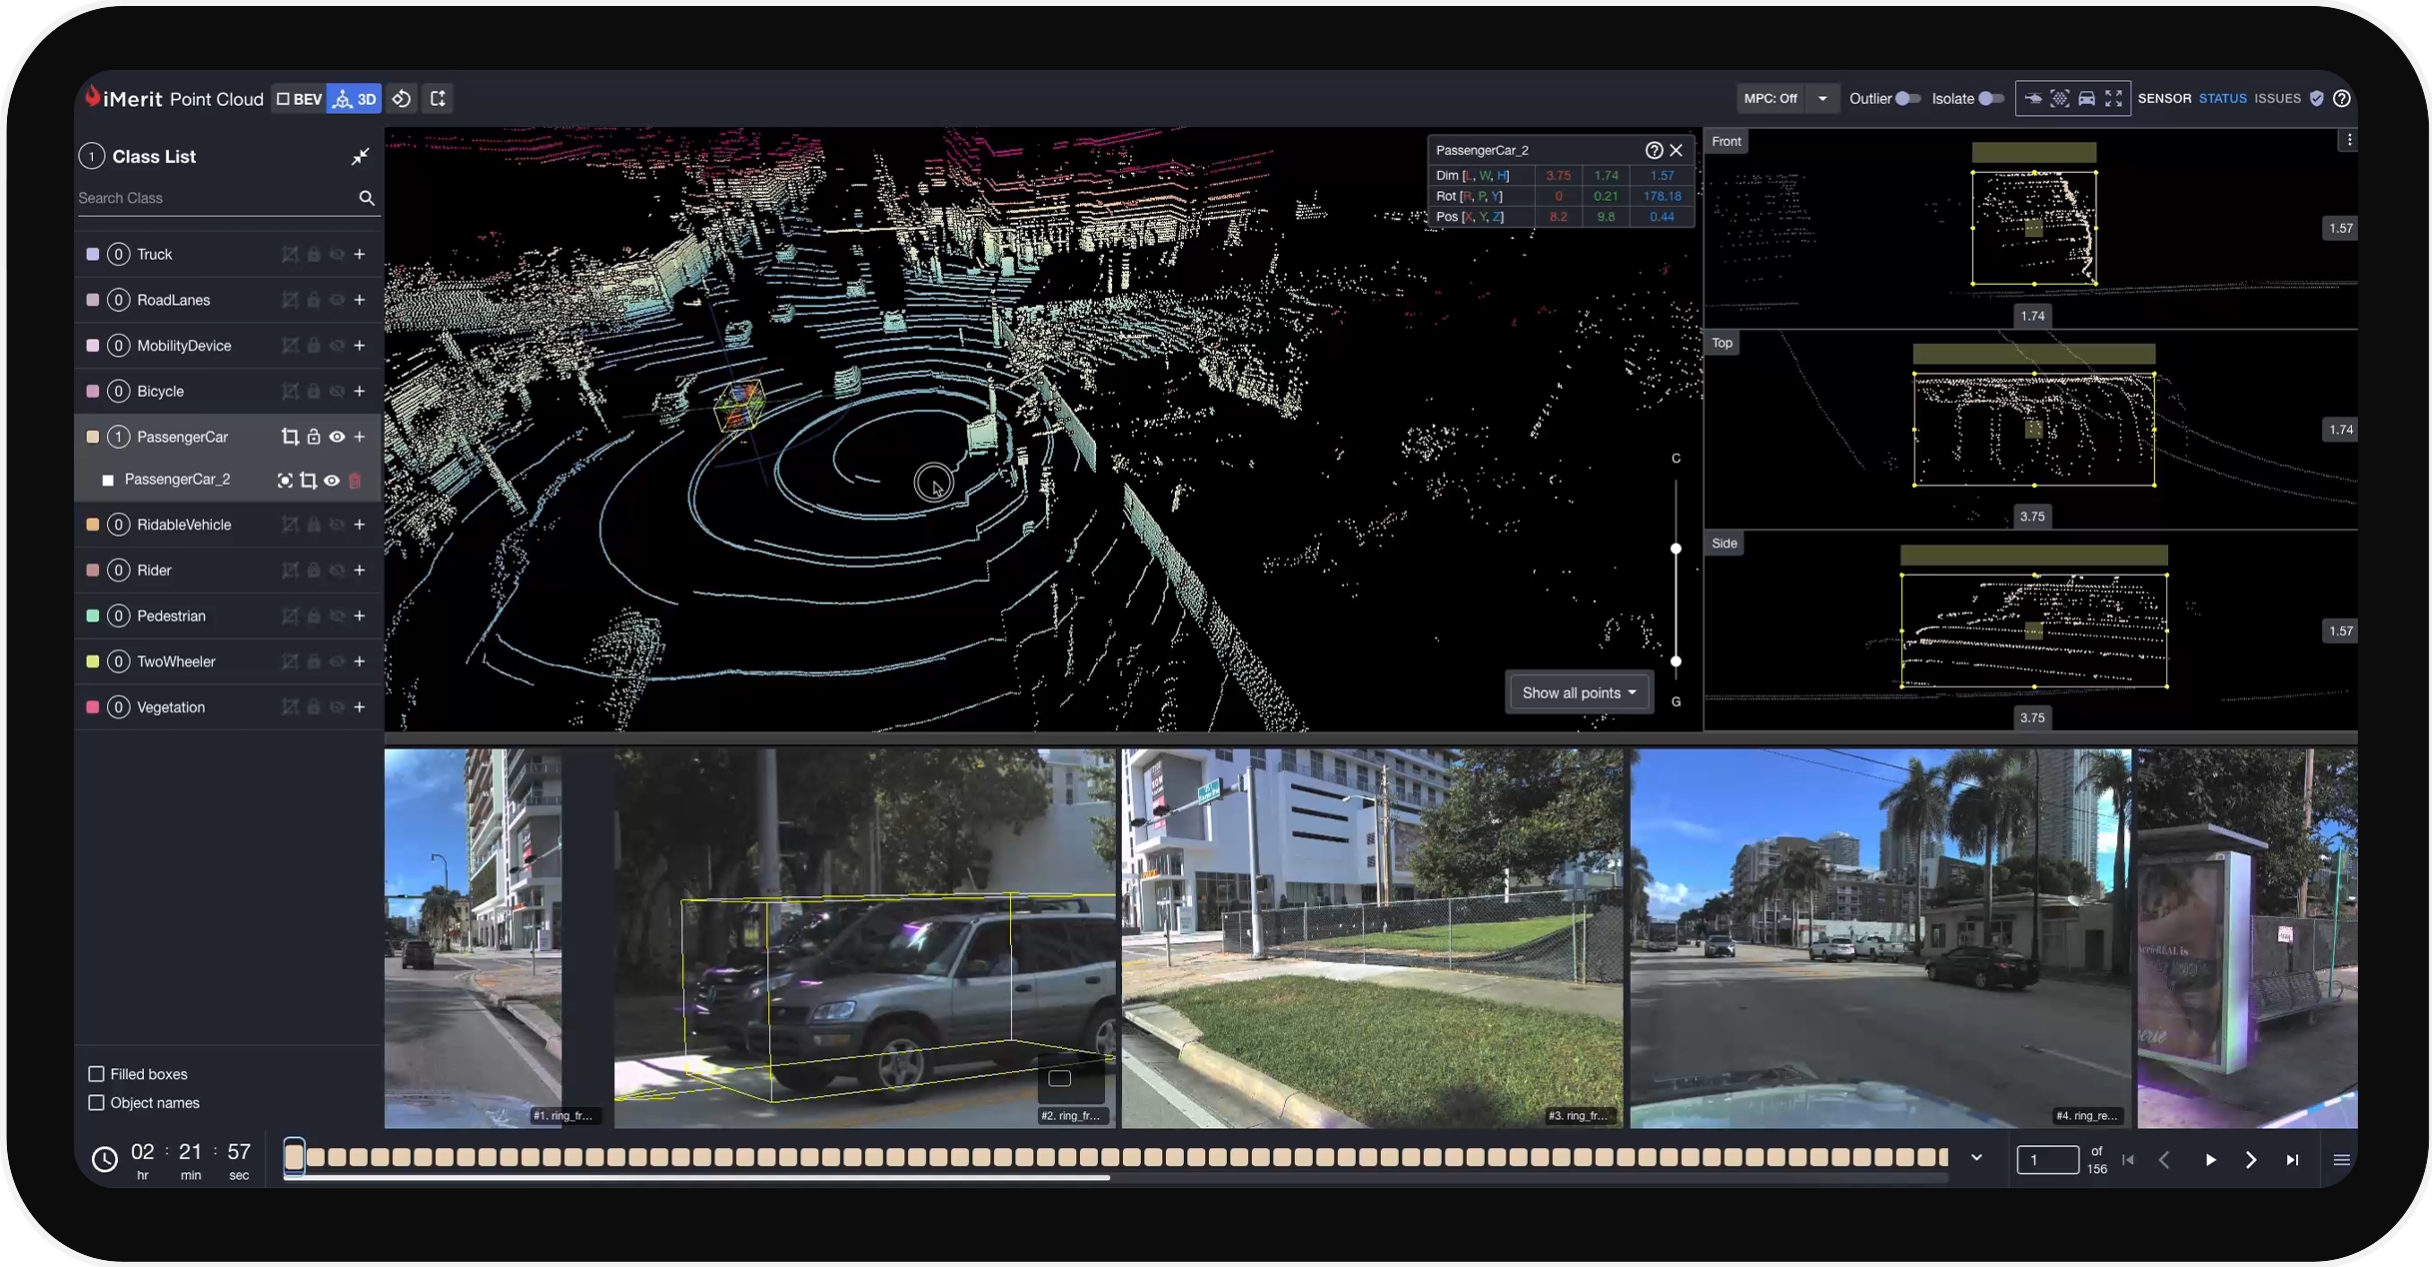2432x1267 pixels.
Task: Enable the Outlier toggle
Action: point(1908,98)
